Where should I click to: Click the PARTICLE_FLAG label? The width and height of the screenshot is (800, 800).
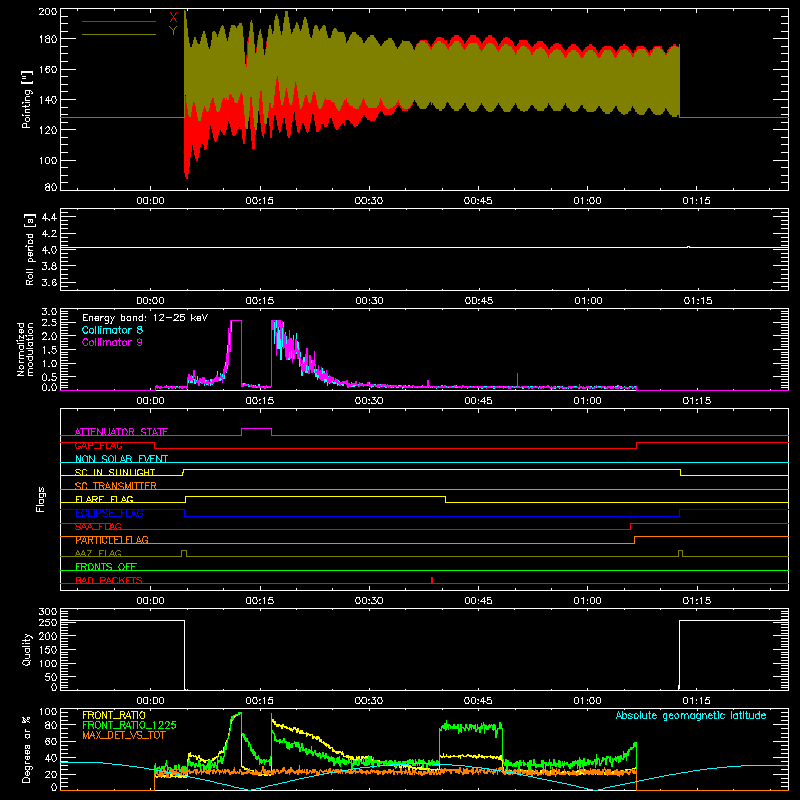pyautogui.click(x=112, y=539)
